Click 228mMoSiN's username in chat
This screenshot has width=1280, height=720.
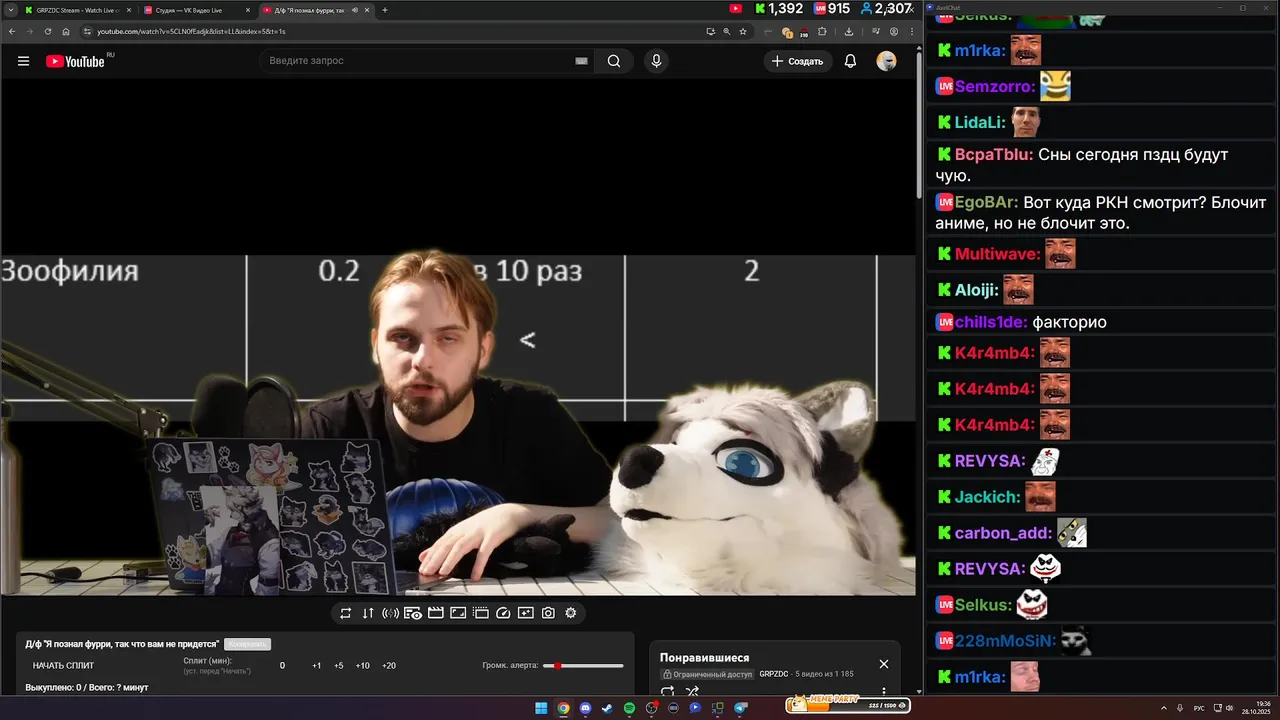click(x=1004, y=641)
